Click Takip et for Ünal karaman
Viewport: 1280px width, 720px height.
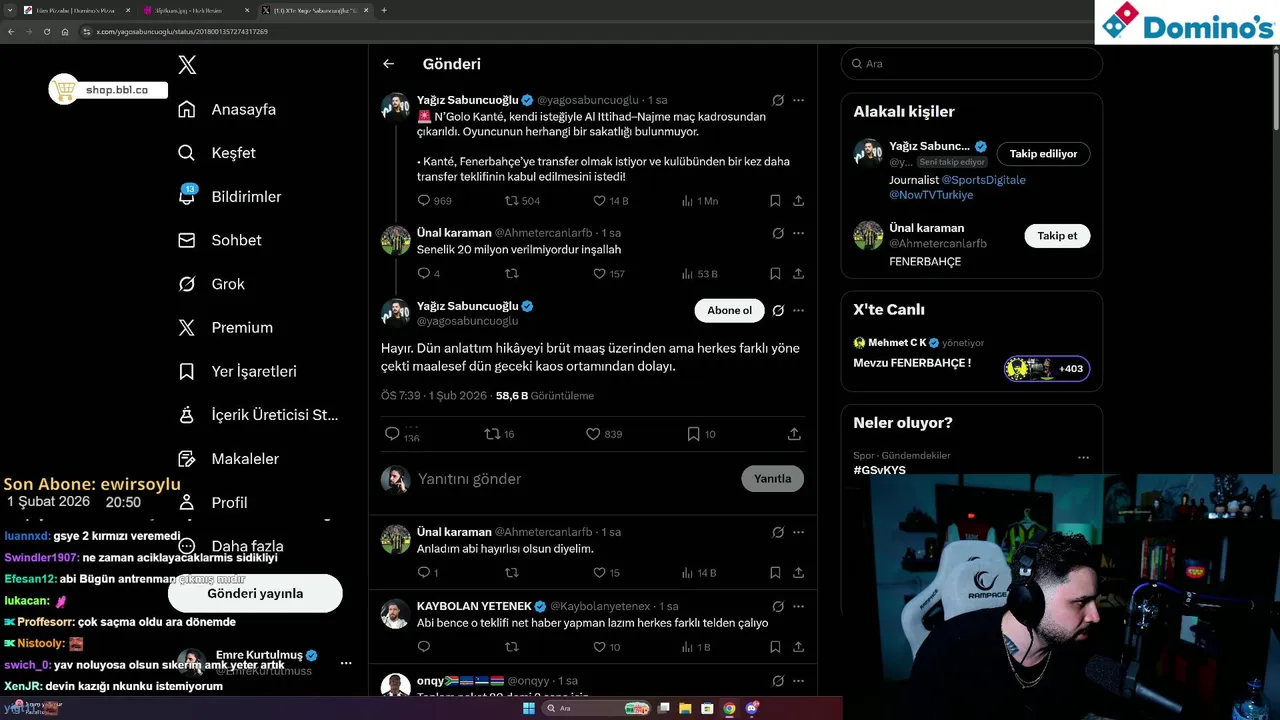point(1057,236)
